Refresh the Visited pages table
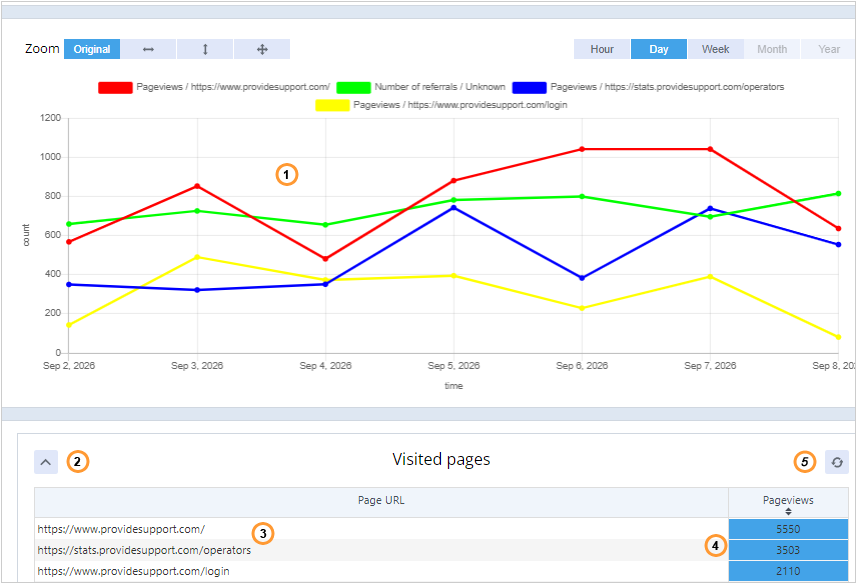This screenshot has width=857, height=584. [837, 462]
